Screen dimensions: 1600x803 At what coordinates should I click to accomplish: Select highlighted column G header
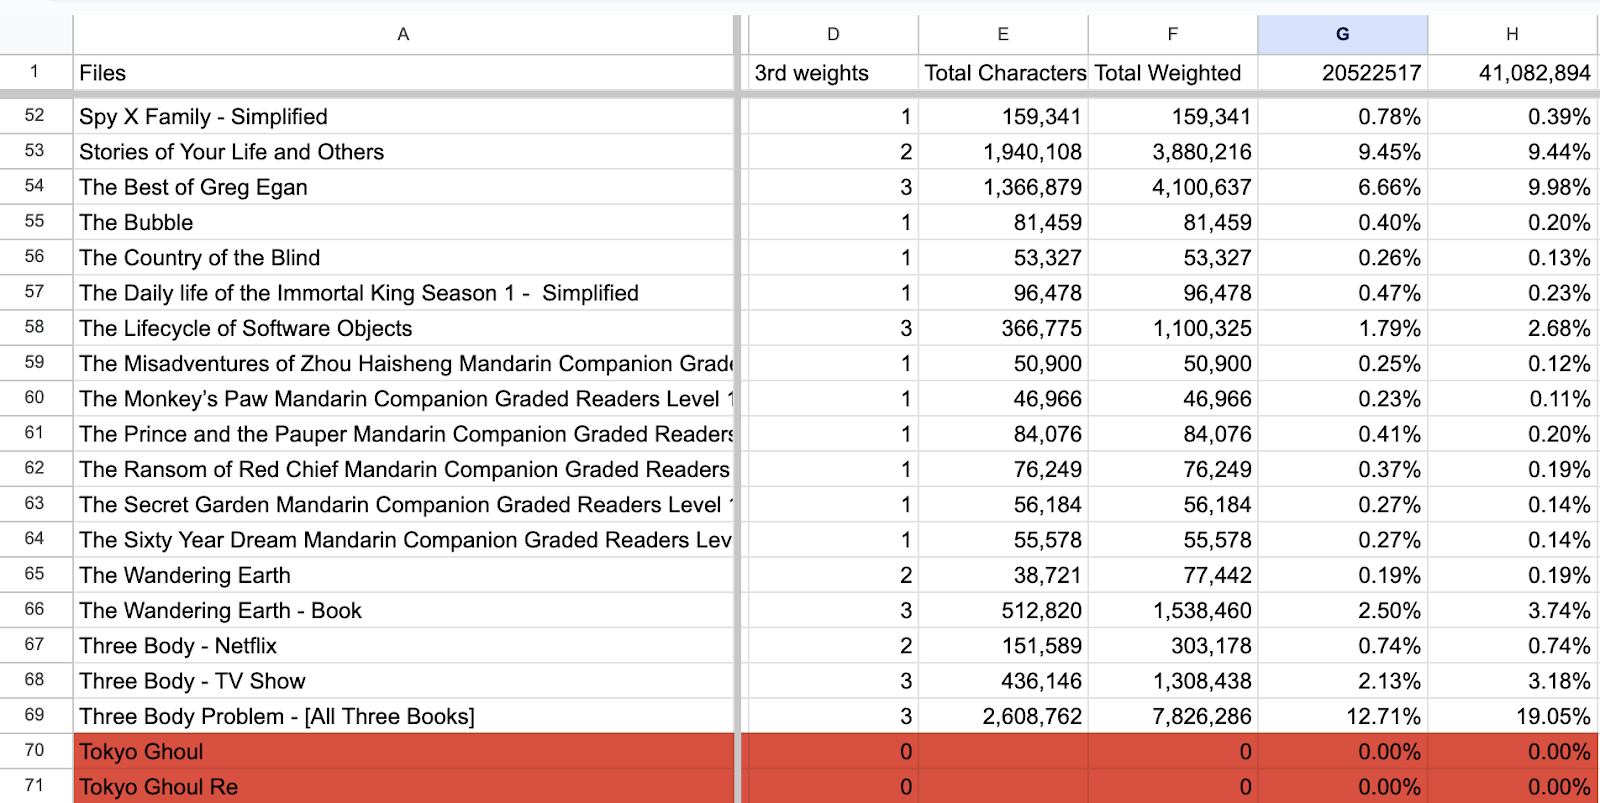tap(1343, 34)
